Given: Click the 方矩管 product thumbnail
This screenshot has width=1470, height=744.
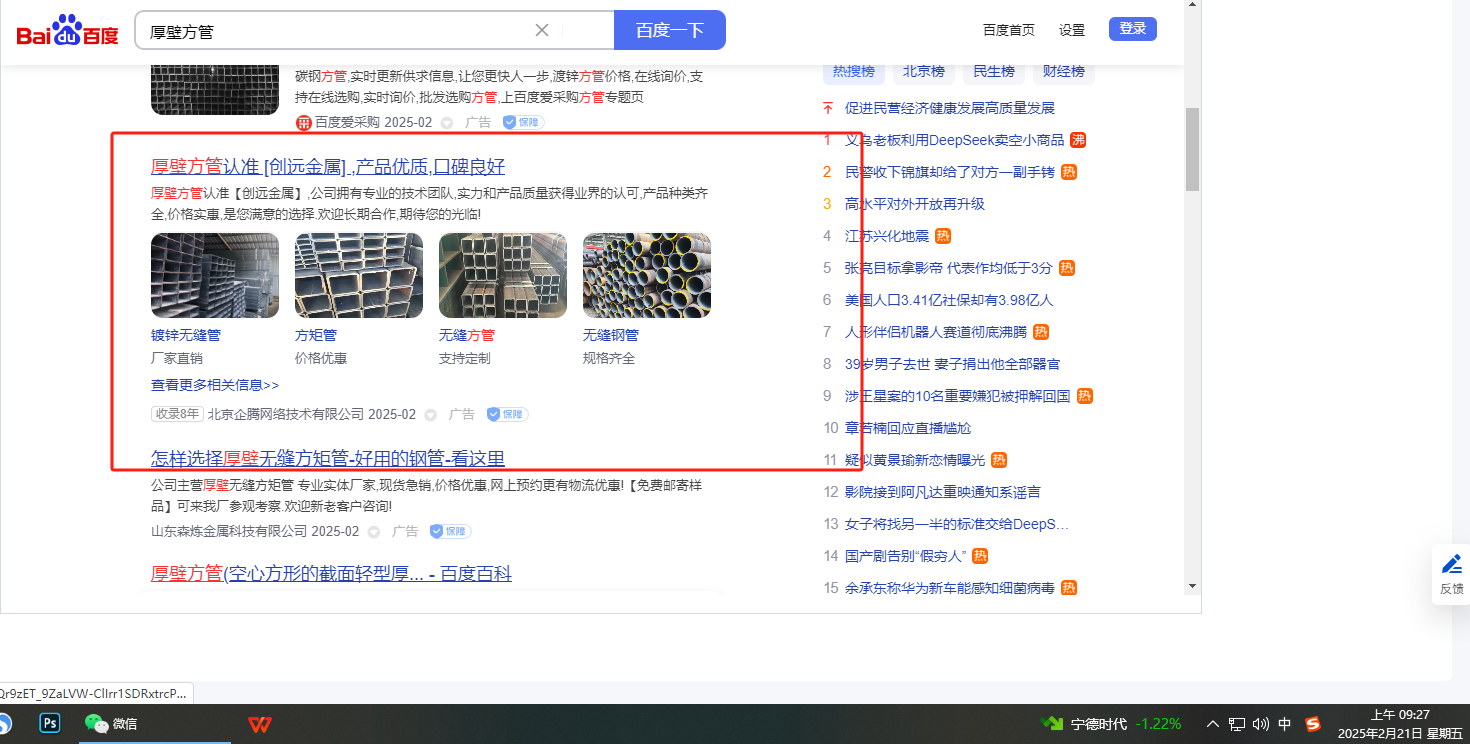Looking at the screenshot, I should [359, 276].
